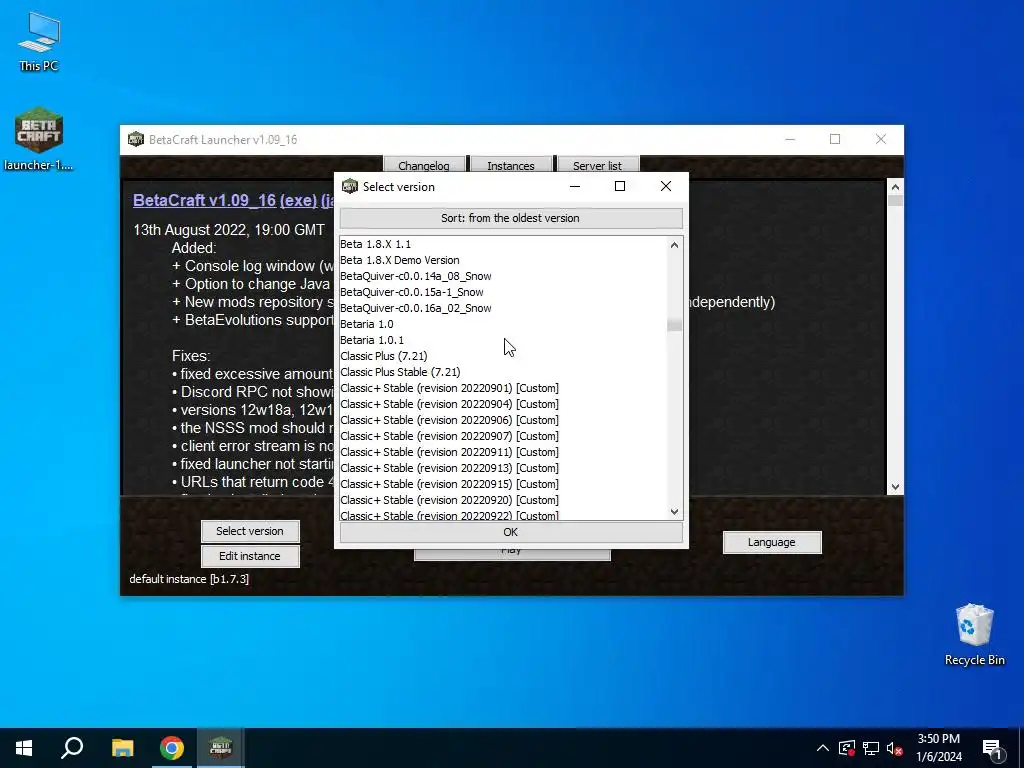Close the Select version dialog

[x=665, y=186]
